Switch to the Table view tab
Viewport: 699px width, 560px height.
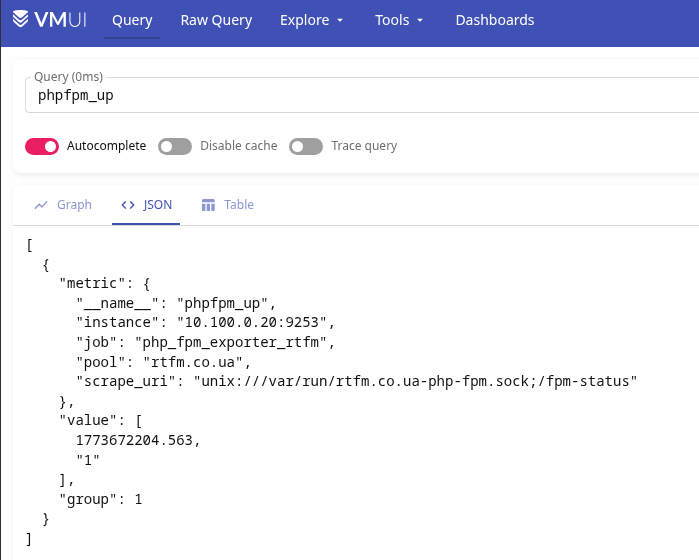pyautogui.click(x=238, y=205)
